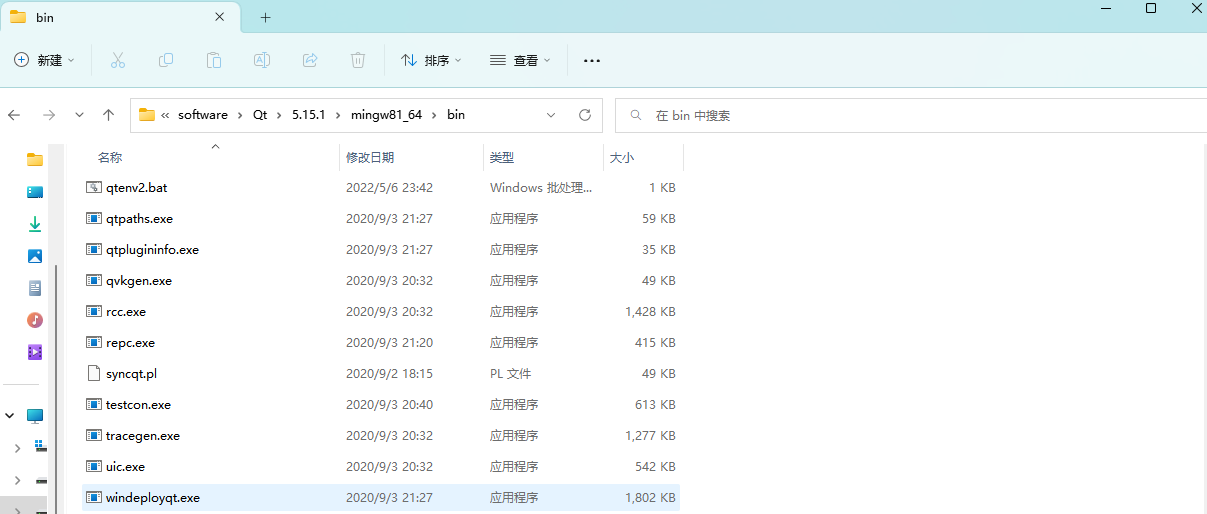This screenshot has height=514, width=1207.
Task: Select the file name windeployqt.exe
Action: pos(153,497)
